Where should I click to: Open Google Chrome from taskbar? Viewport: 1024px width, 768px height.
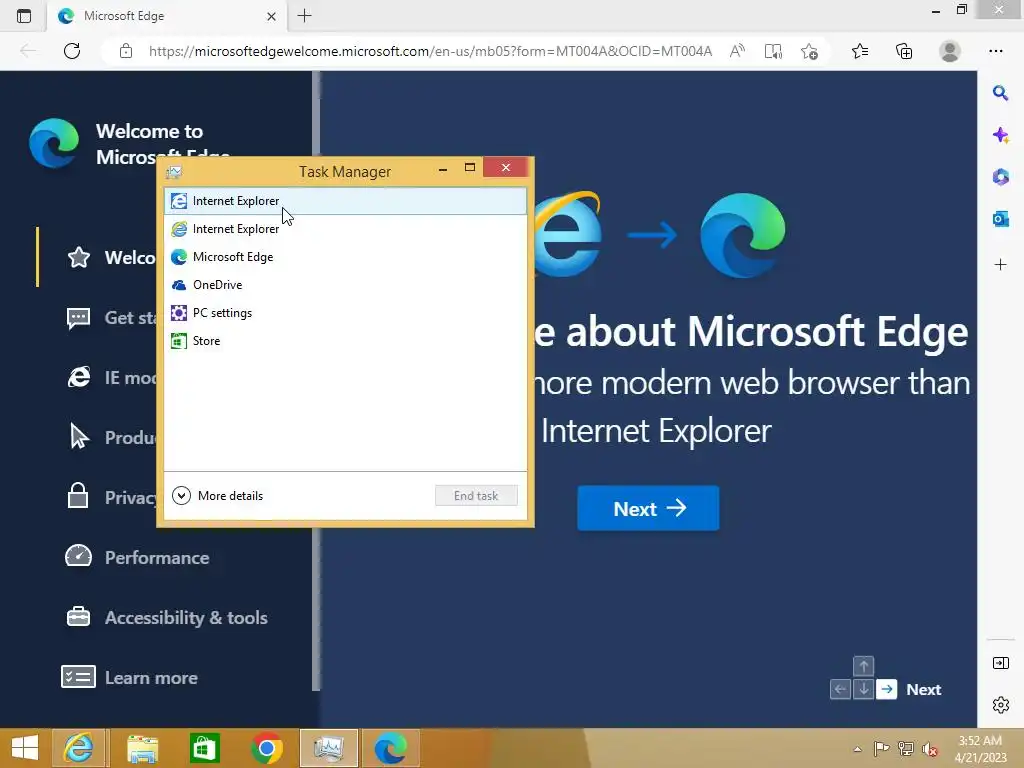(x=266, y=748)
